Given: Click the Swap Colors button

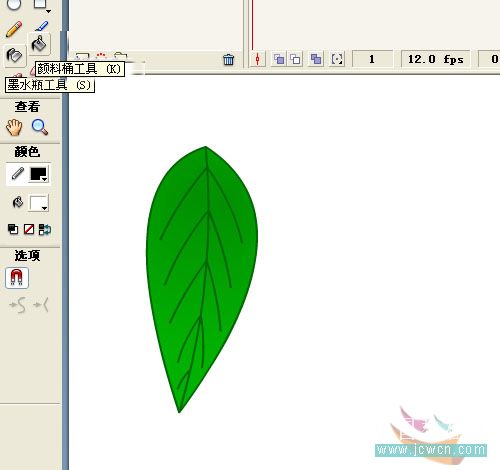Looking at the screenshot, I should pyautogui.click(x=45, y=229).
